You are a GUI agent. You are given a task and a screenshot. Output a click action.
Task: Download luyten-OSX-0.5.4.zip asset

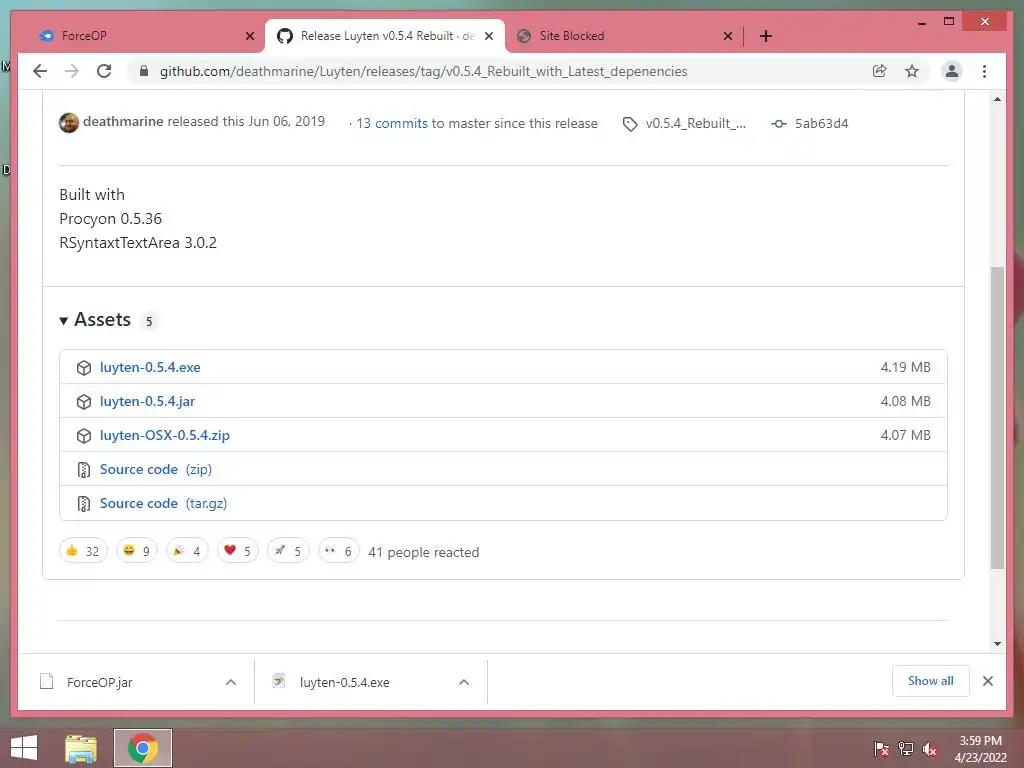[x=165, y=435]
